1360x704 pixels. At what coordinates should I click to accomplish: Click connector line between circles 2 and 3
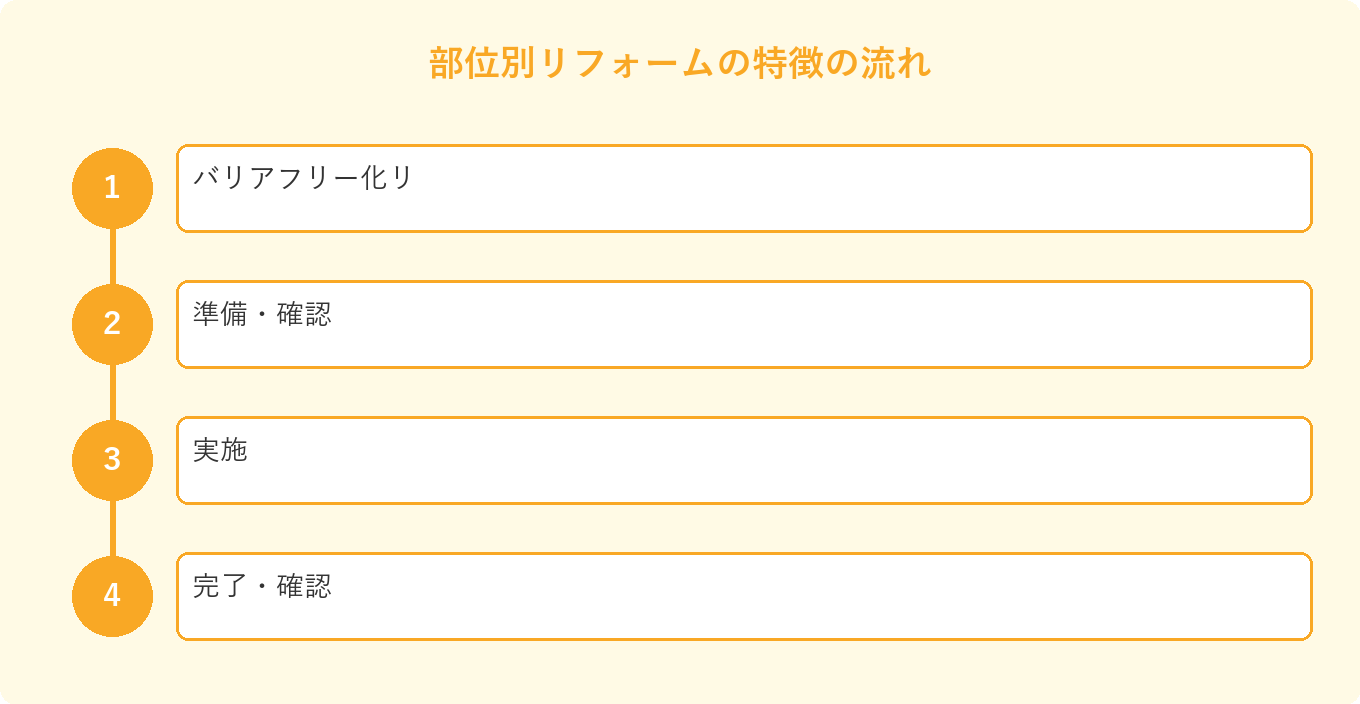[112, 392]
